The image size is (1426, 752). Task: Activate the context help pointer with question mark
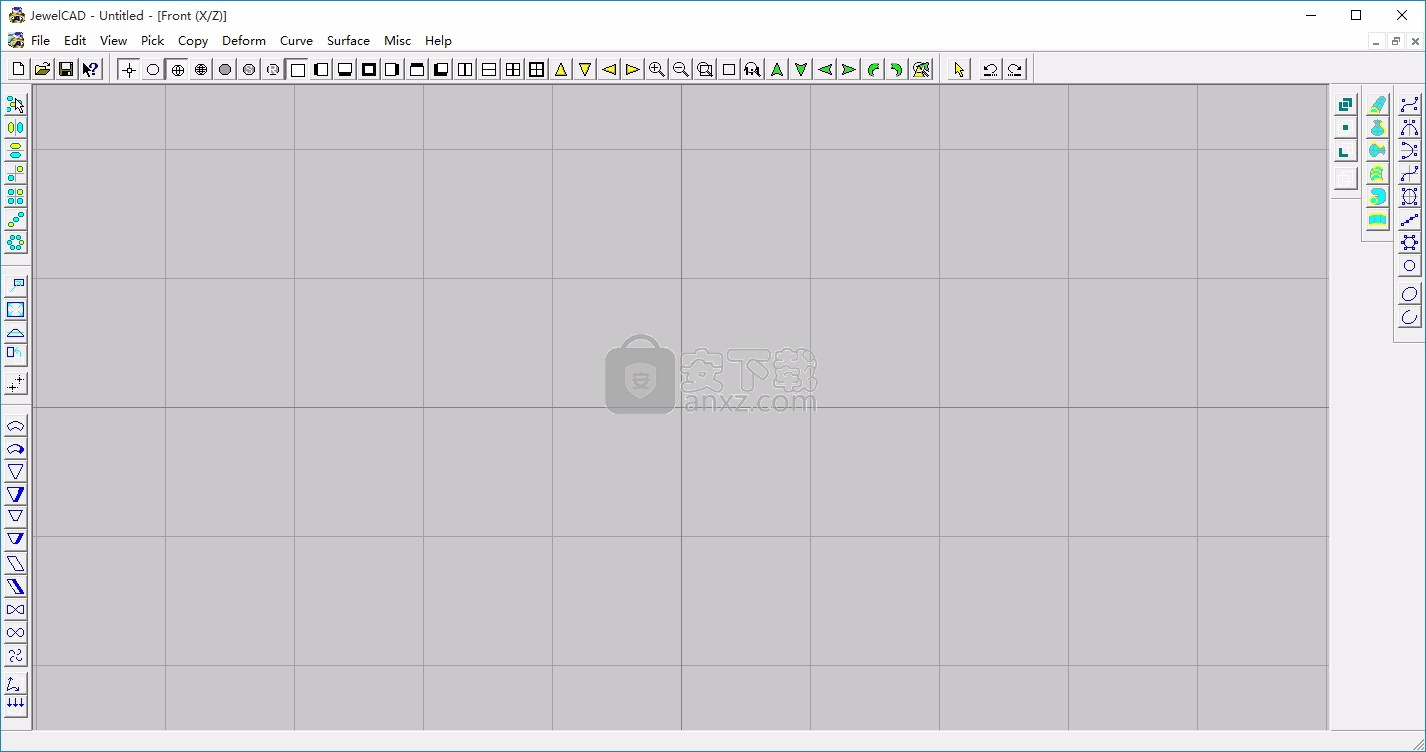[x=90, y=69]
